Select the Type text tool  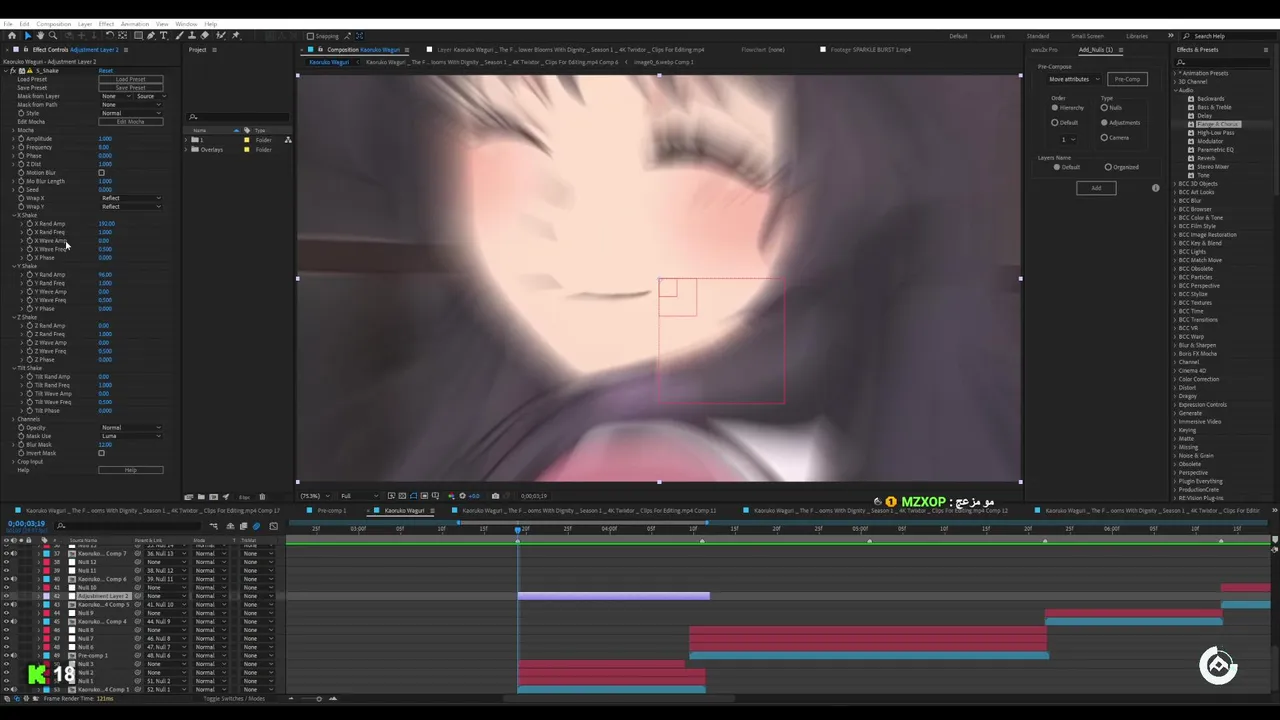coord(163,35)
